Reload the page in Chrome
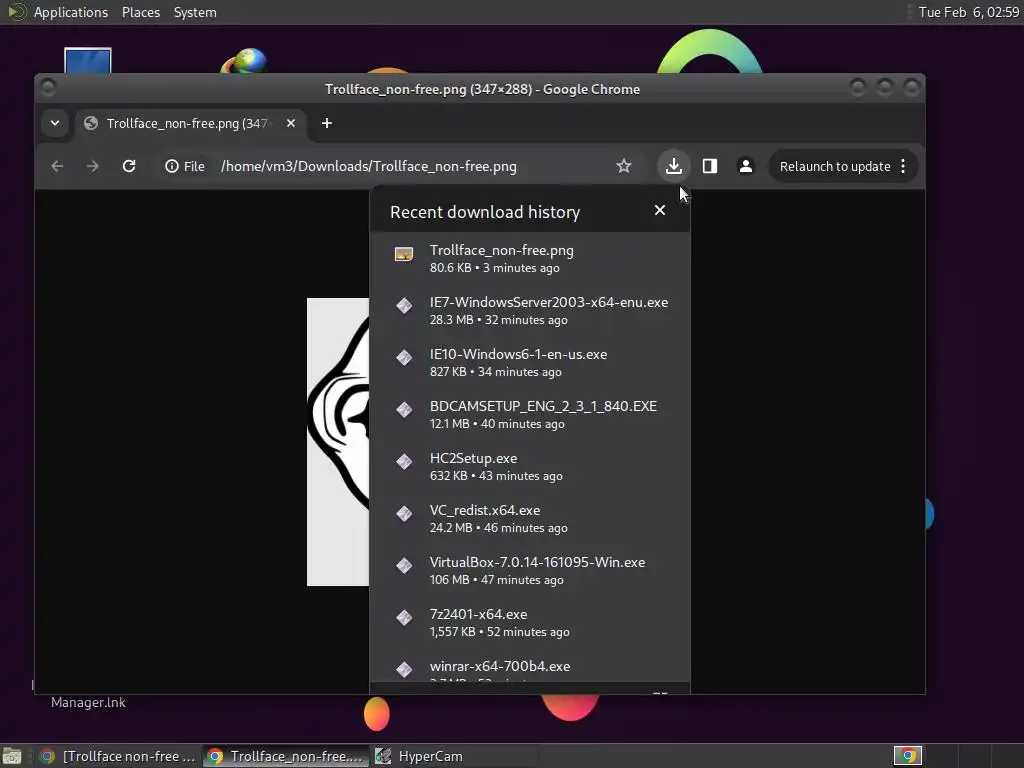 (x=129, y=167)
